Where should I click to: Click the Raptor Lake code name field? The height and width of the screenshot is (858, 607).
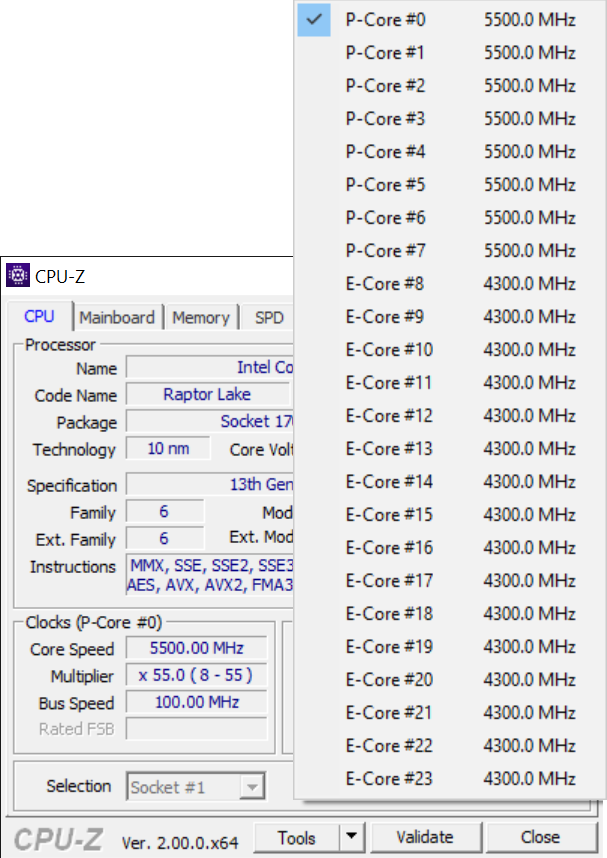207,394
